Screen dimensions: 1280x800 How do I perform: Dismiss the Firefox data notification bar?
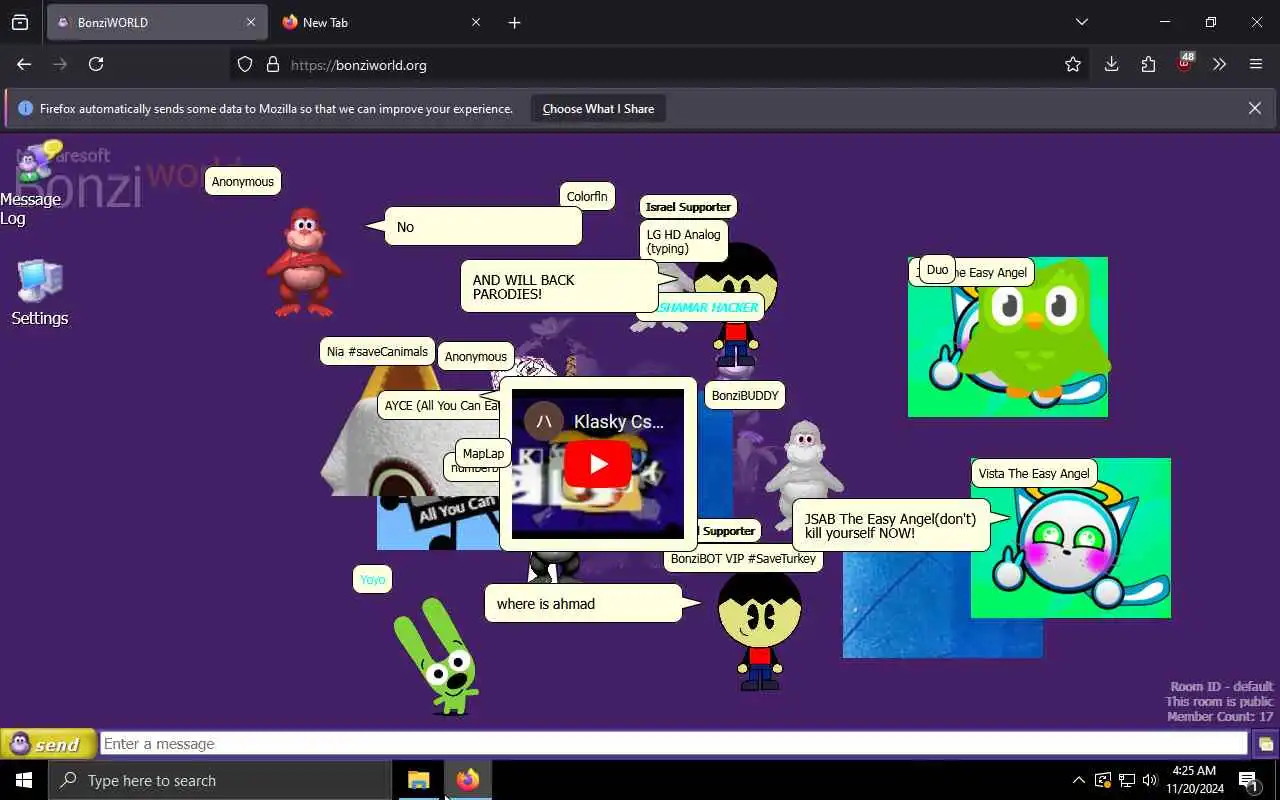pos(1254,108)
